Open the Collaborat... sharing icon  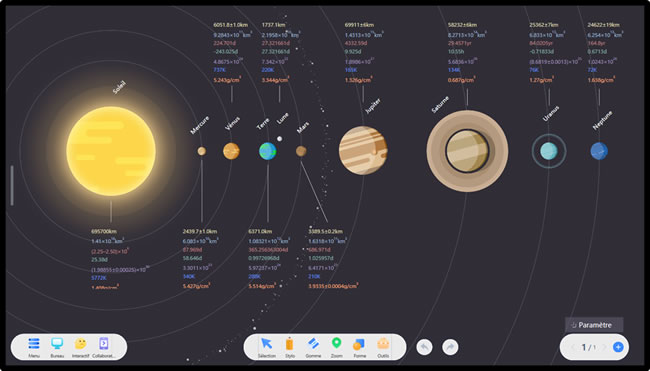click(104, 344)
